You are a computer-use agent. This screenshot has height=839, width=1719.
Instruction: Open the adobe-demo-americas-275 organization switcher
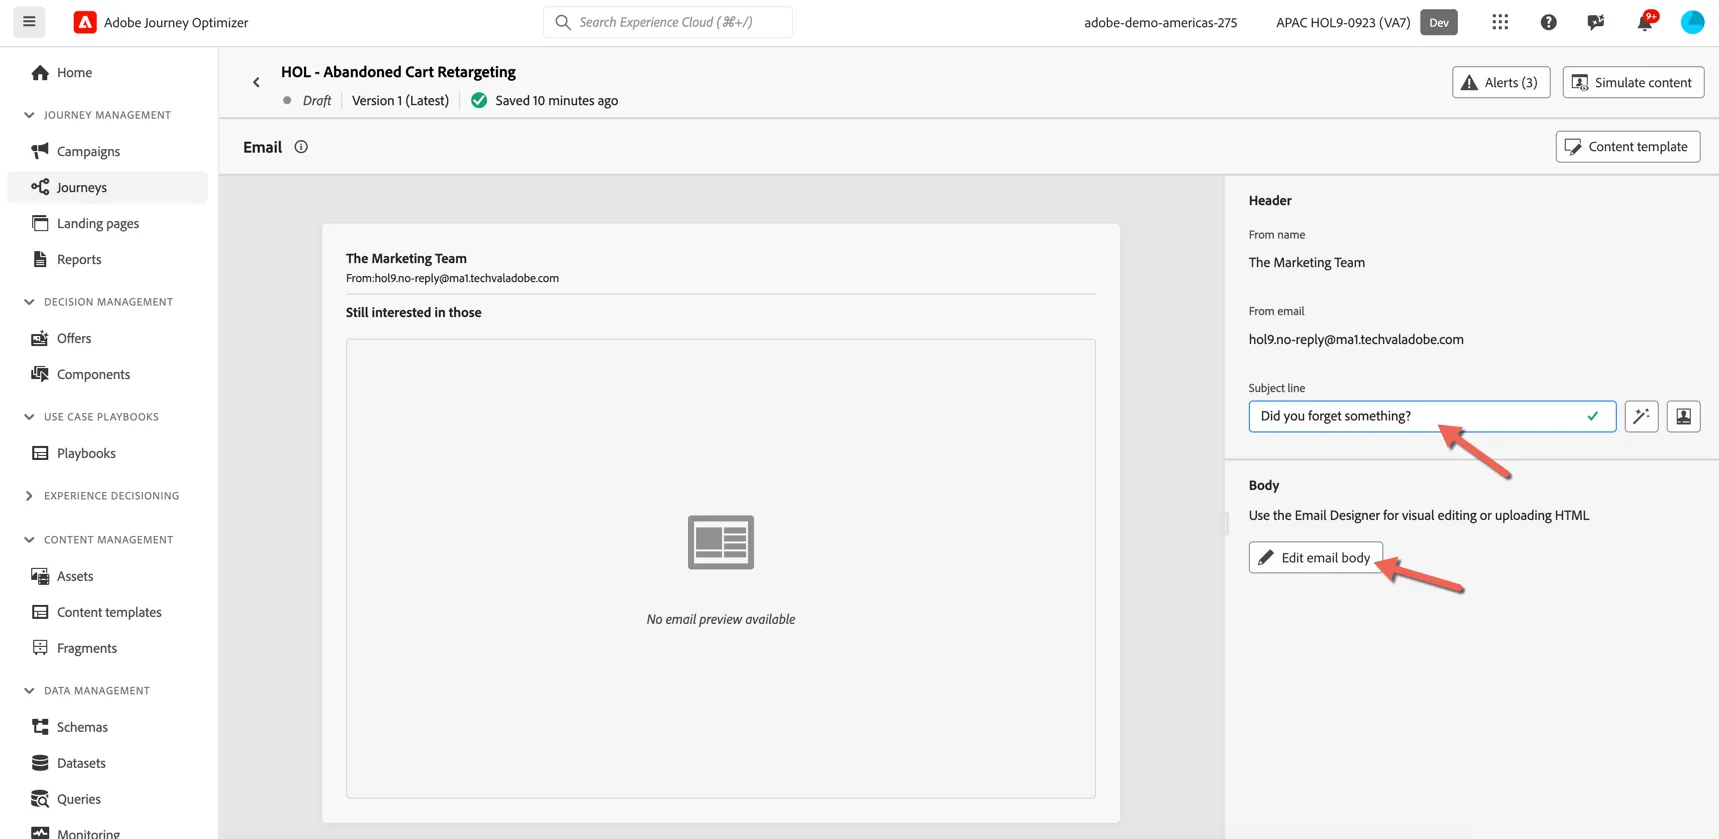(1160, 22)
